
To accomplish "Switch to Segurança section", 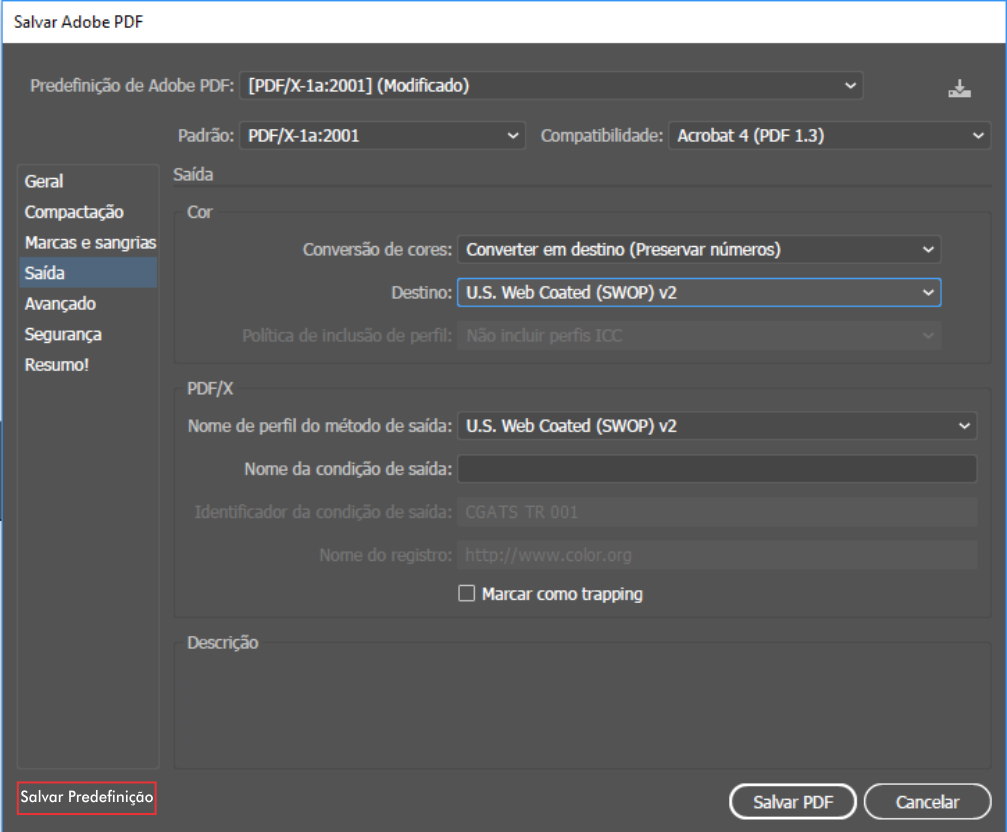I will tap(63, 334).
